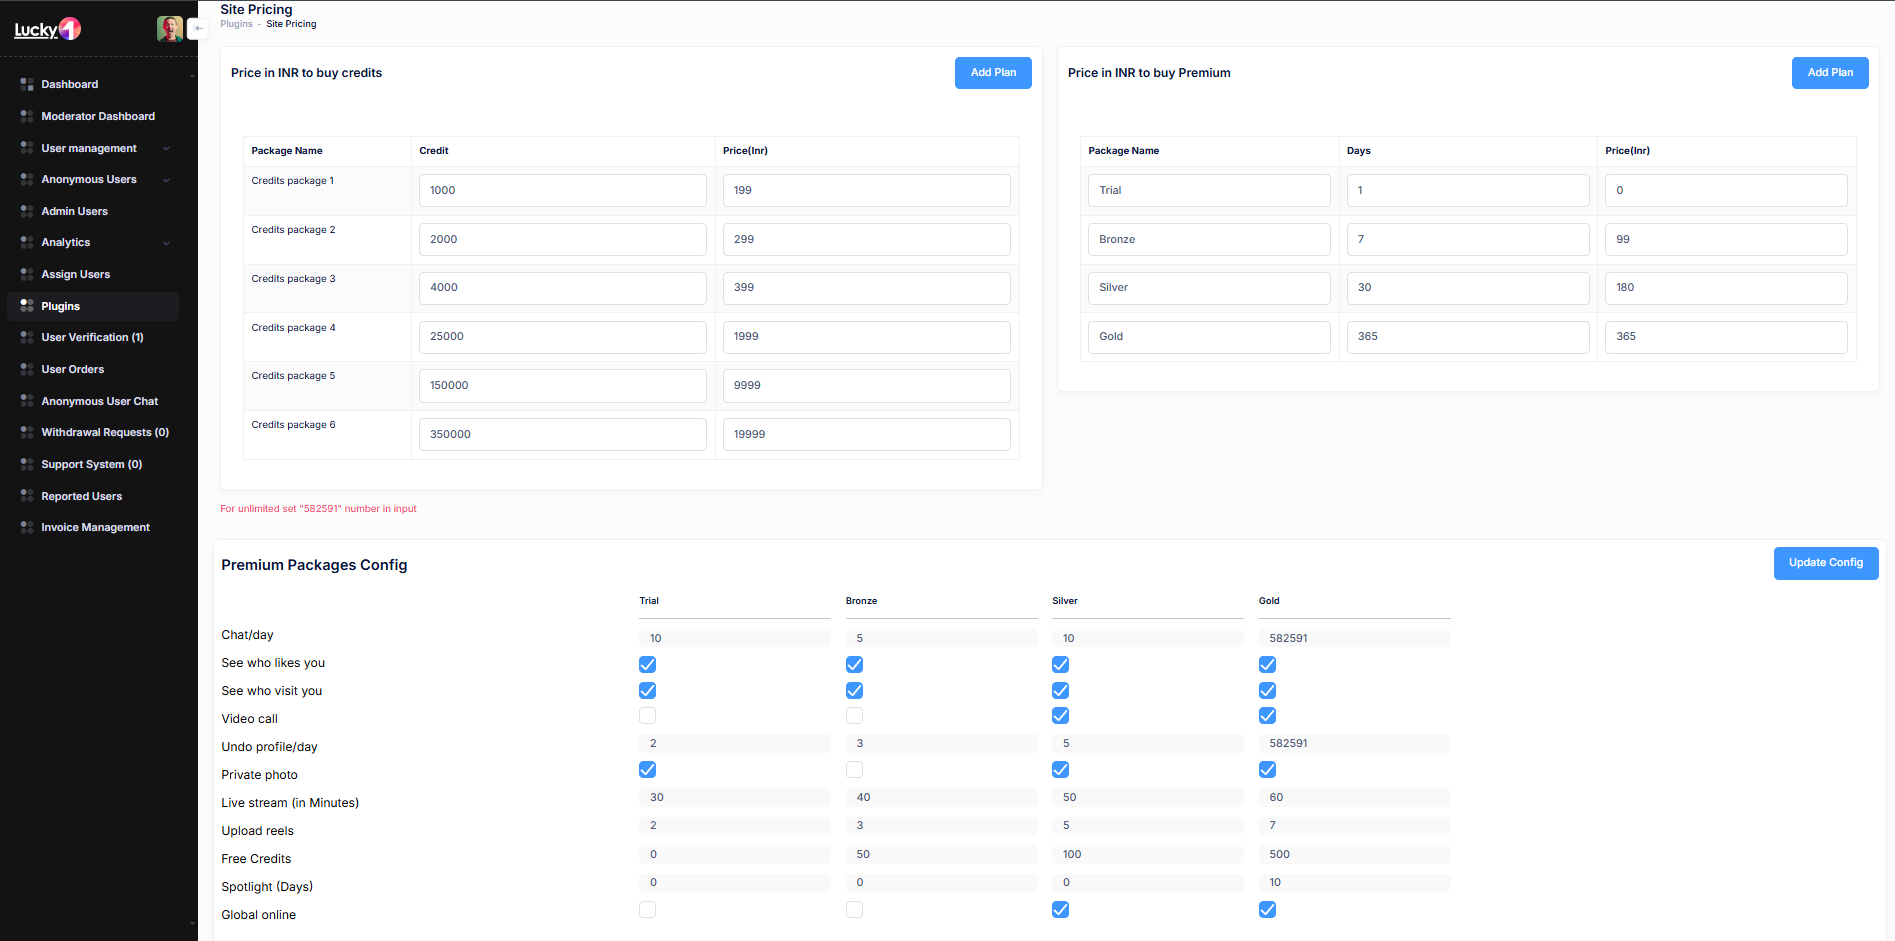Click the User Orders sidebar icon
Screen dimensions: 1895x941
click(x=27, y=369)
